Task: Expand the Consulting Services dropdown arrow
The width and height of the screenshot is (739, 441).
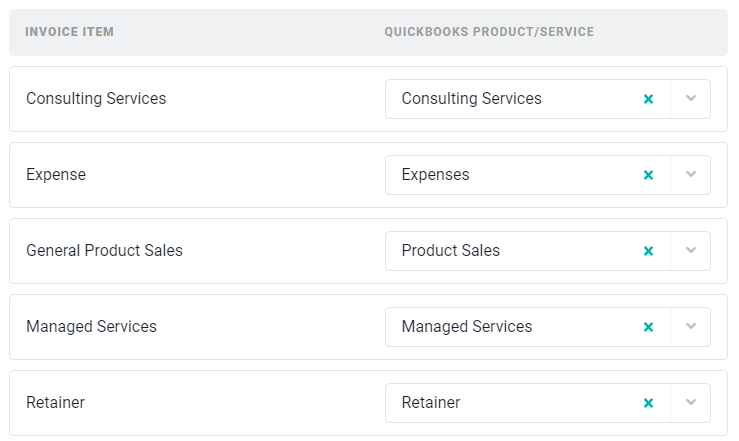Action: tap(690, 99)
